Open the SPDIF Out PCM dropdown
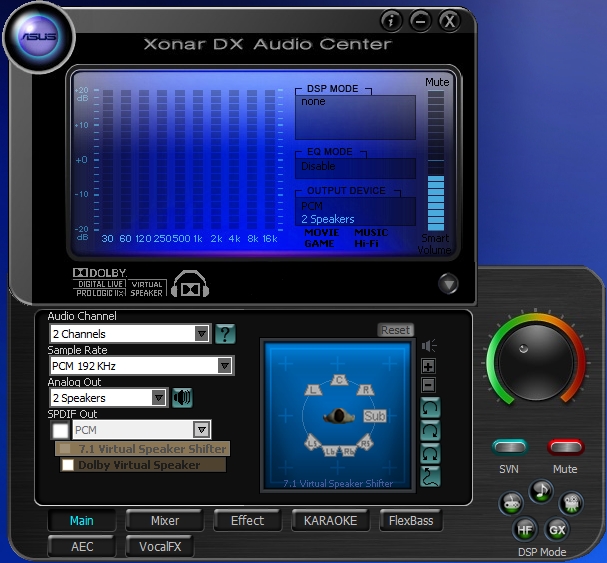 (142, 430)
